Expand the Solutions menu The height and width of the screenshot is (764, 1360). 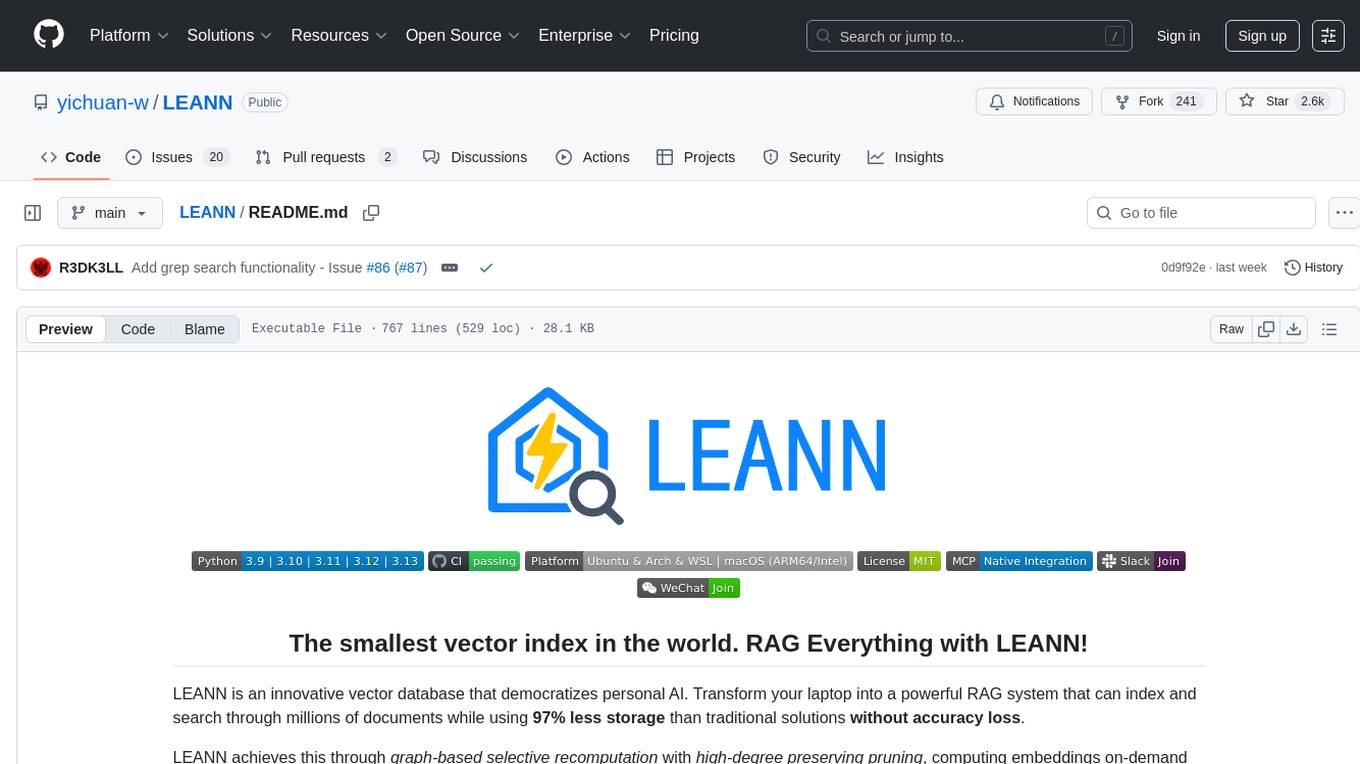click(x=230, y=35)
